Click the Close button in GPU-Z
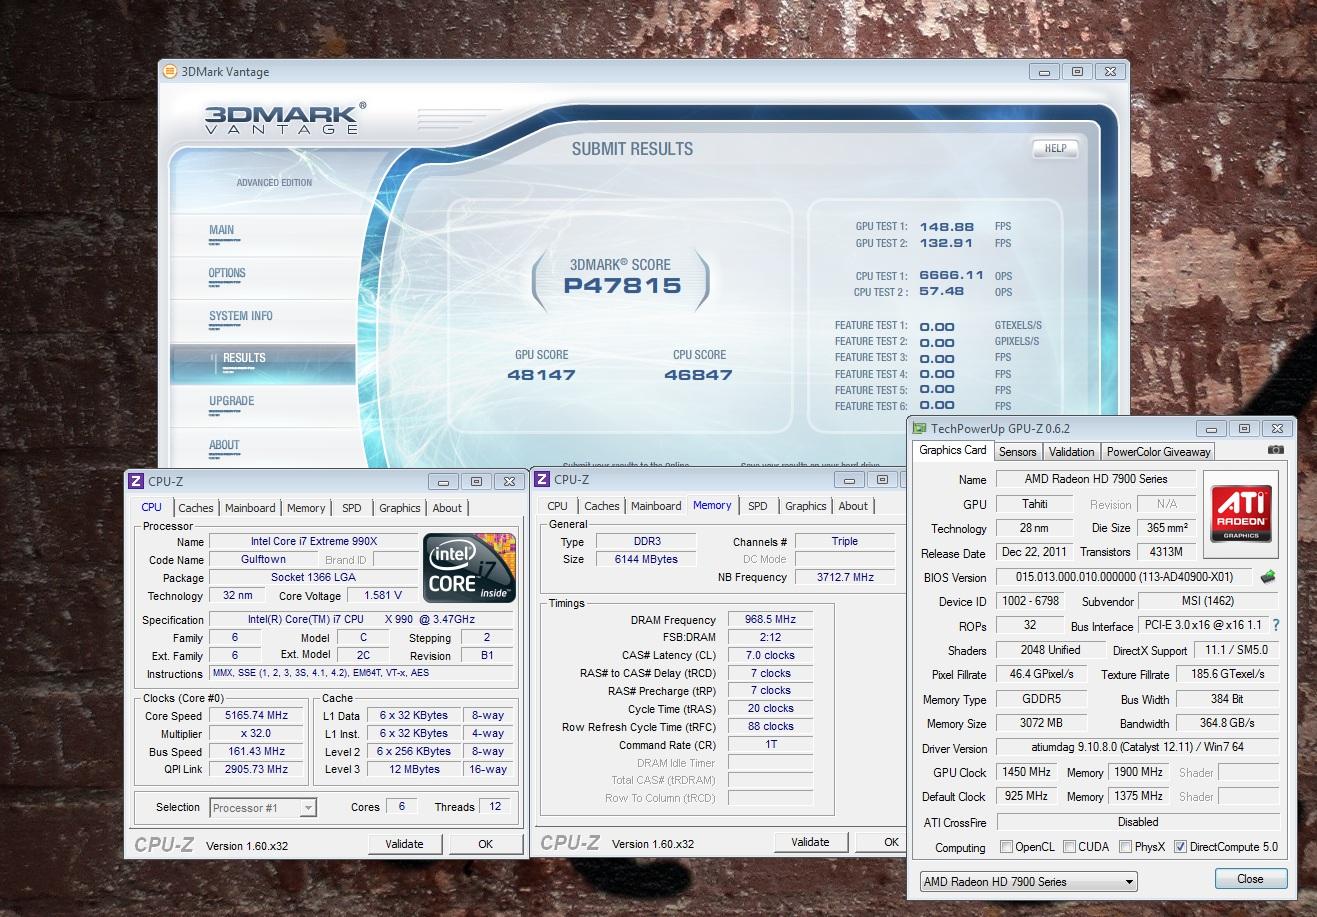Image resolution: width=1317 pixels, height=917 pixels. (1250, 879)
